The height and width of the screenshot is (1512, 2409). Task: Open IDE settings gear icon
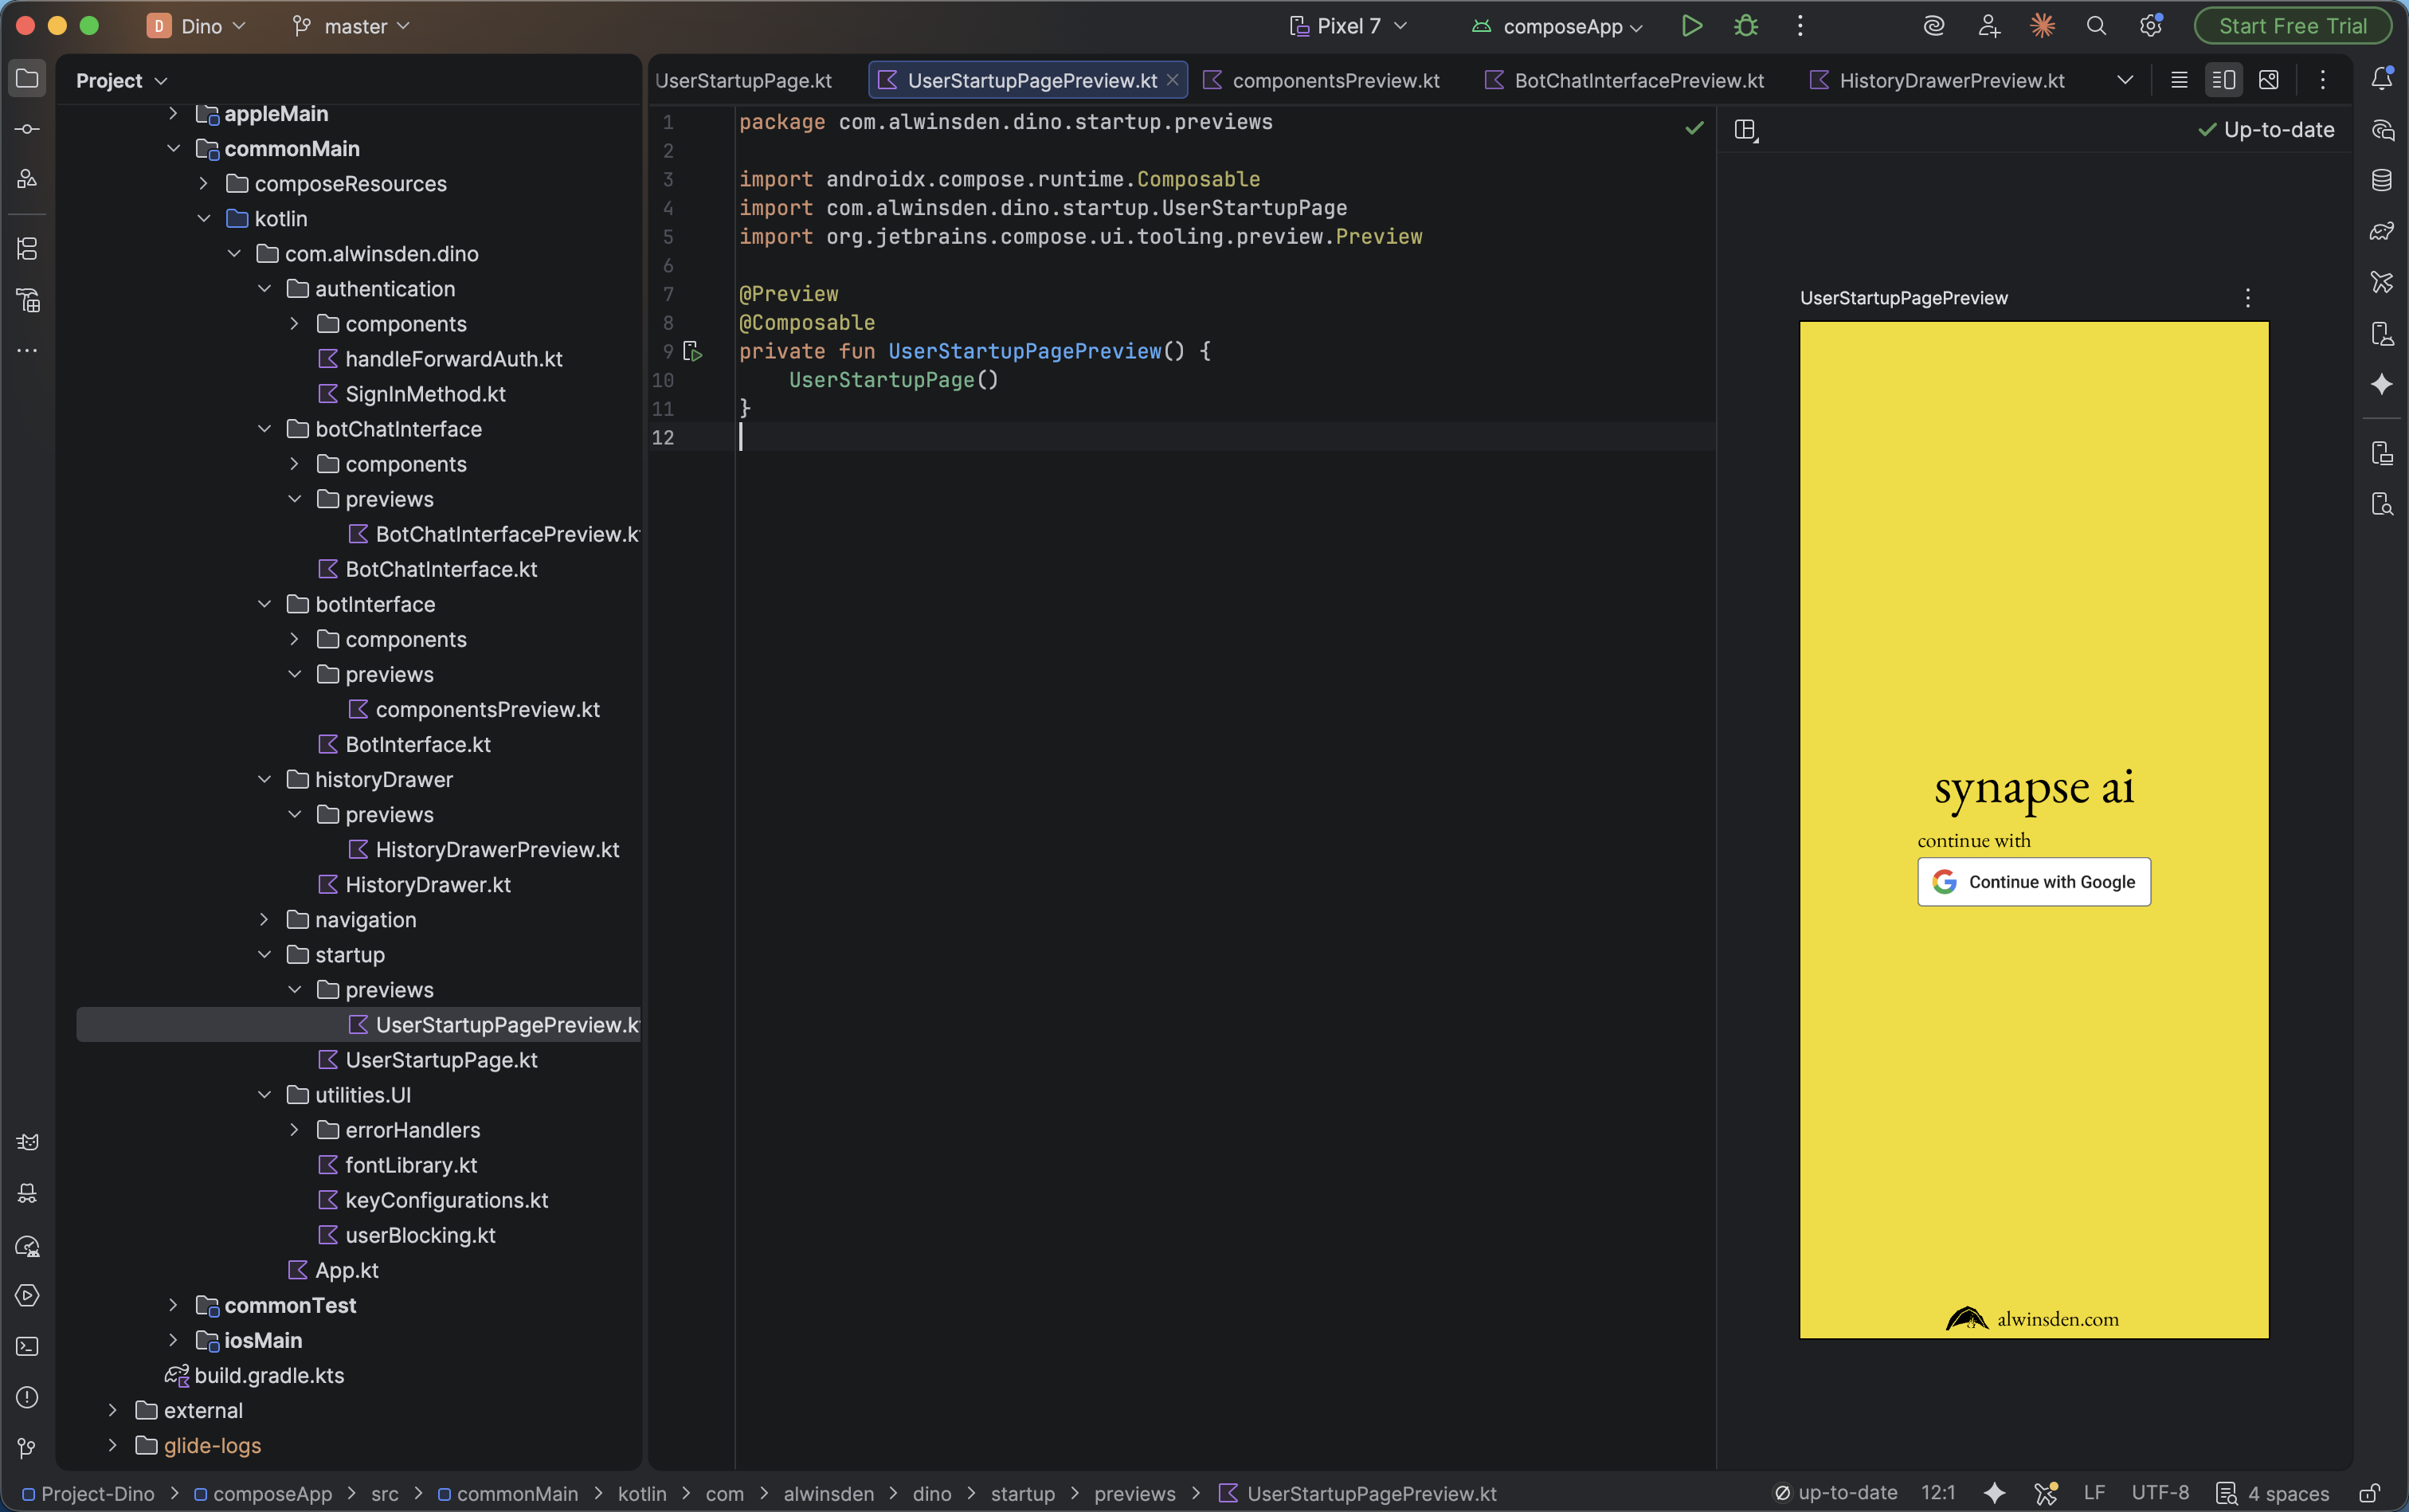point(2150,26)
